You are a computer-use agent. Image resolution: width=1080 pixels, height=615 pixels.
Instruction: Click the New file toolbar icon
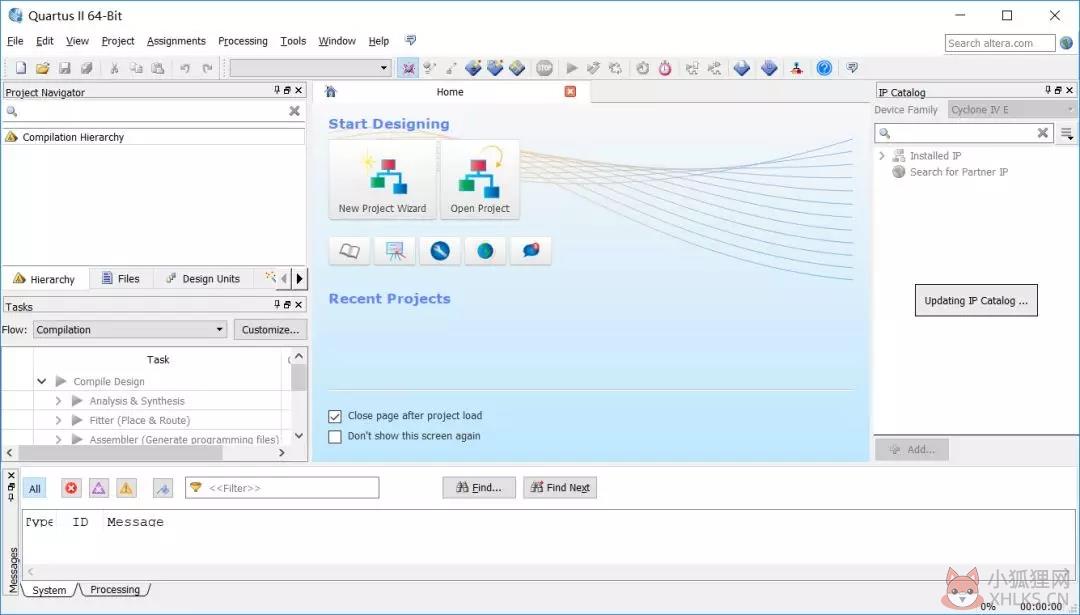click(x=21, y=68)
